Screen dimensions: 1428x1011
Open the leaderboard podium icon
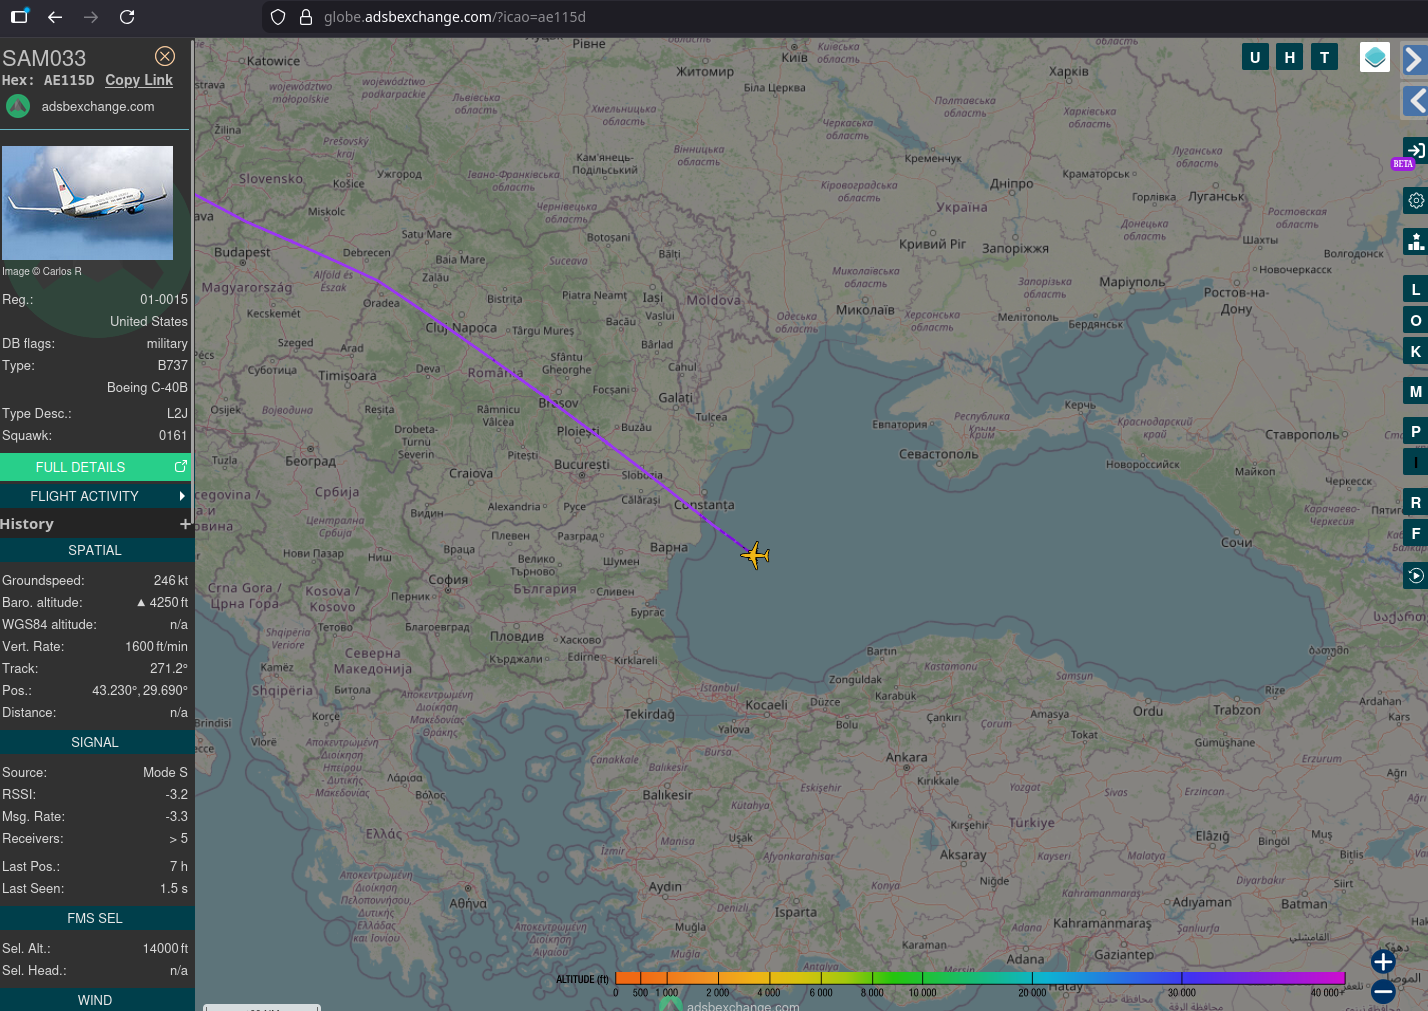click(1416, 241)
